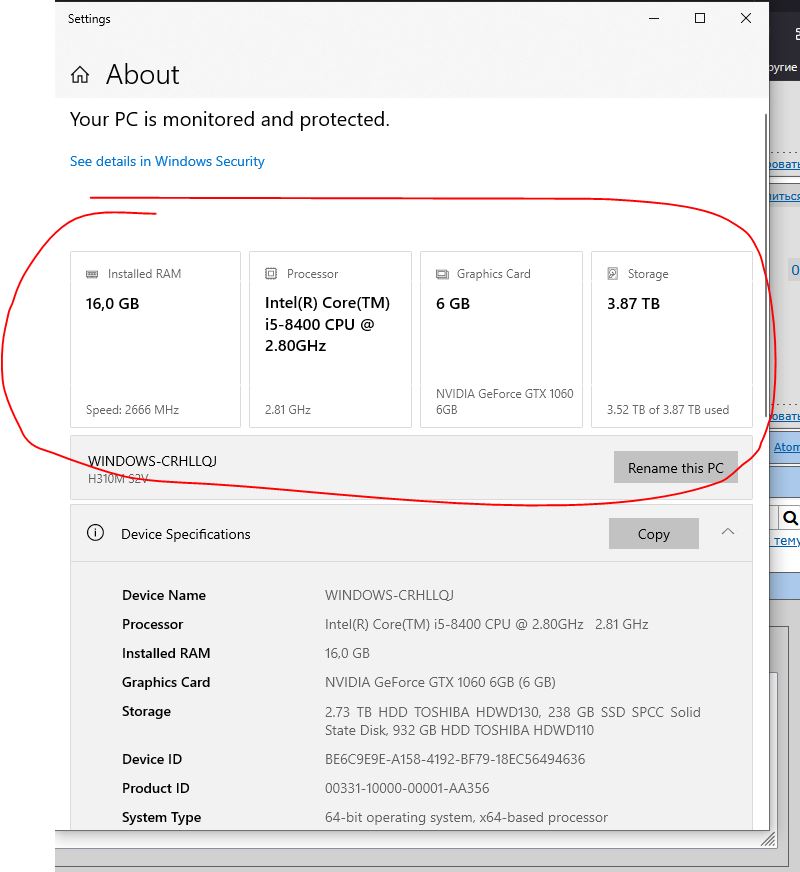Open See details in Windows Security
Image resolution: width=800 pixels, height=872 pixels.
pyautogui.click(x=167, y=161)
